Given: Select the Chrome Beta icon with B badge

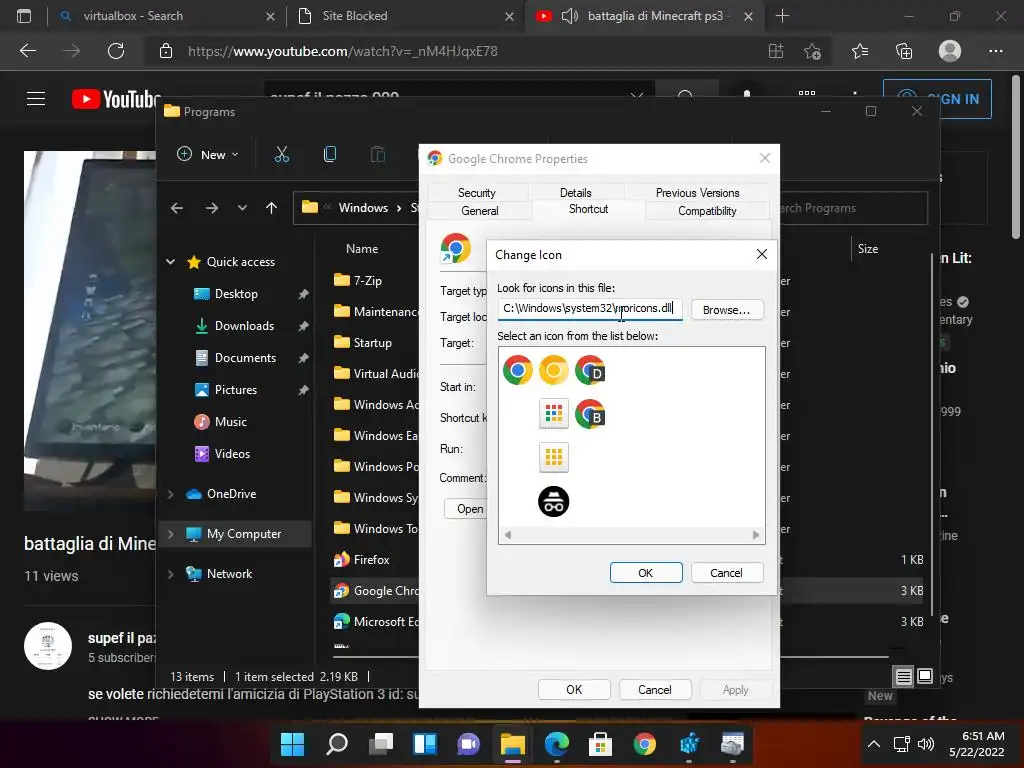Looking at the screenshot, I should pos(590,414).
